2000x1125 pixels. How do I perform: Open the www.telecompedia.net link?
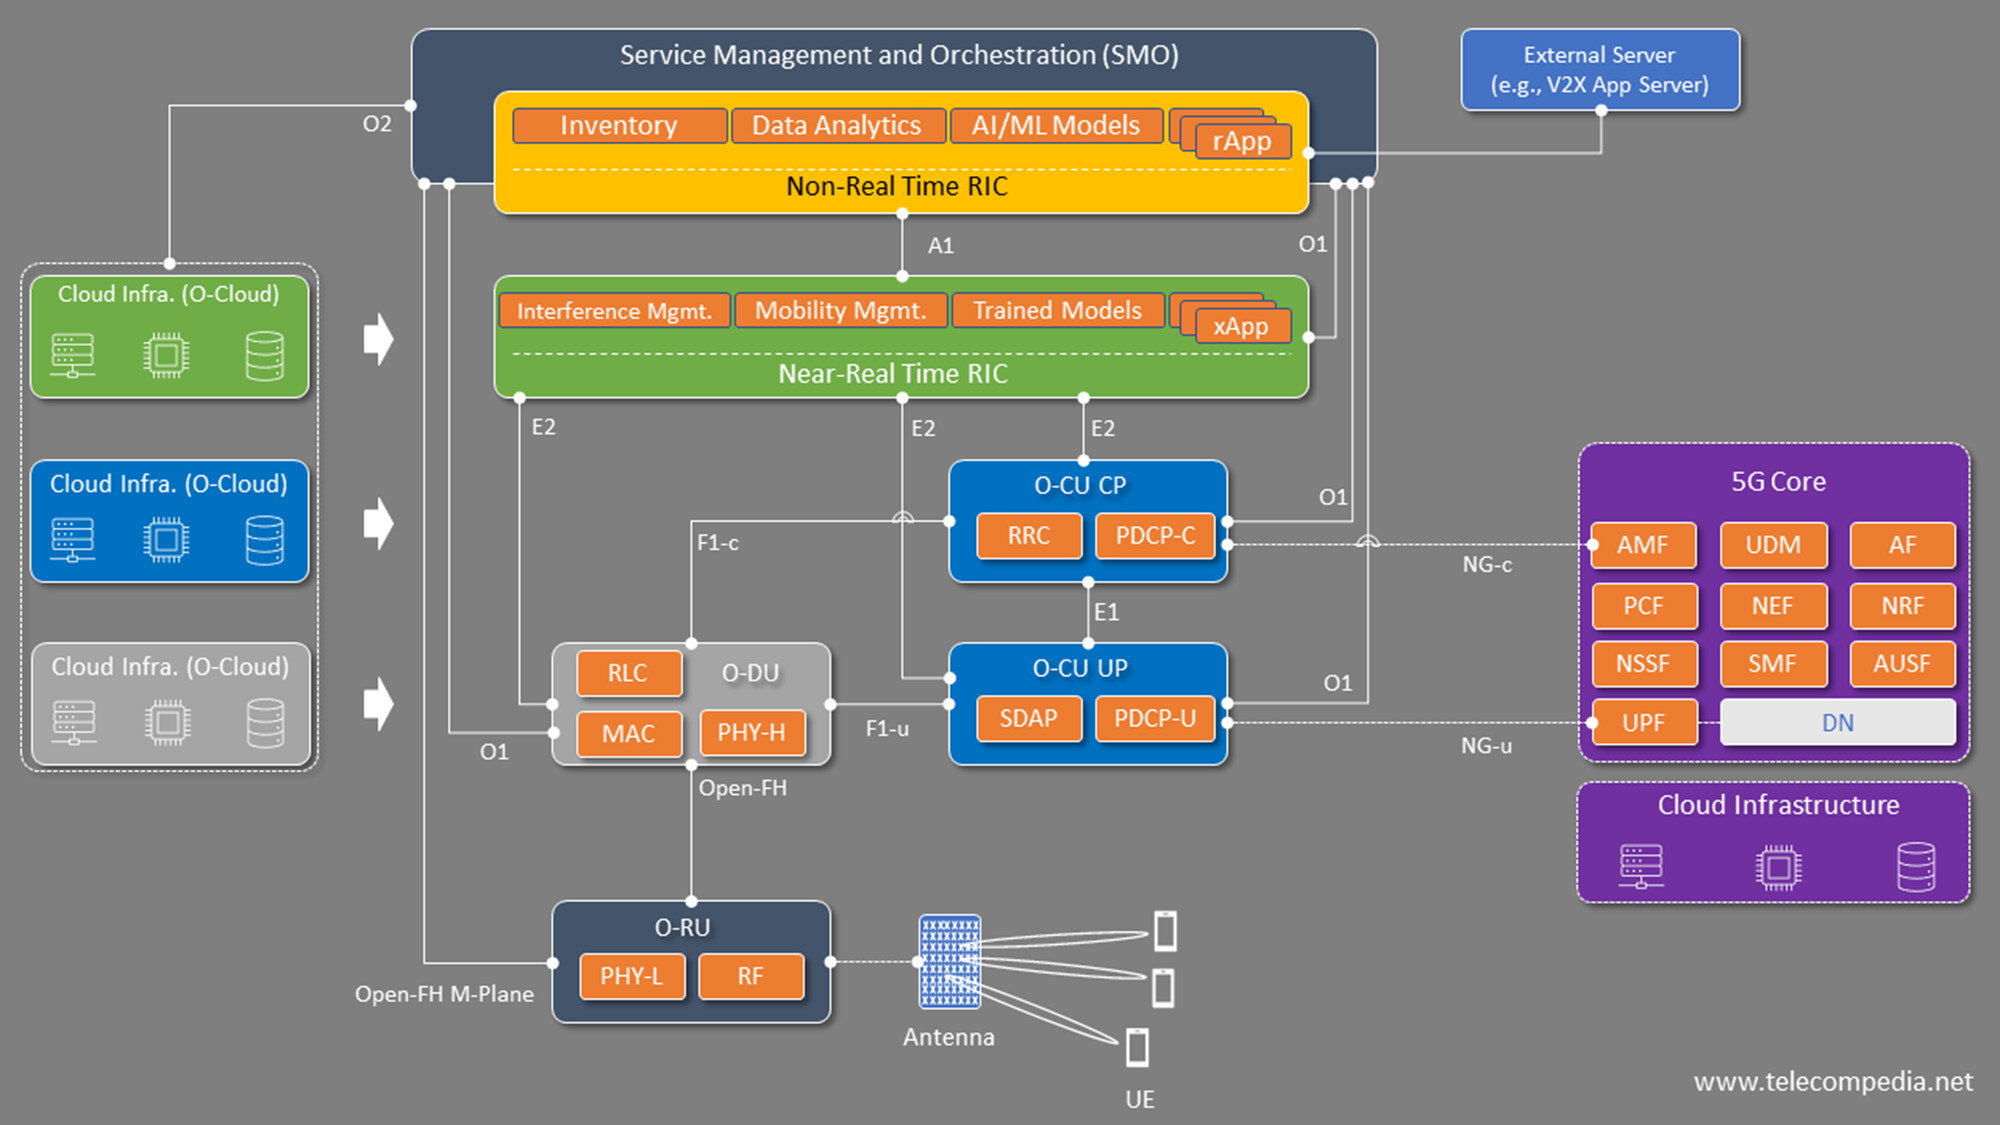coord(1832,1081)
